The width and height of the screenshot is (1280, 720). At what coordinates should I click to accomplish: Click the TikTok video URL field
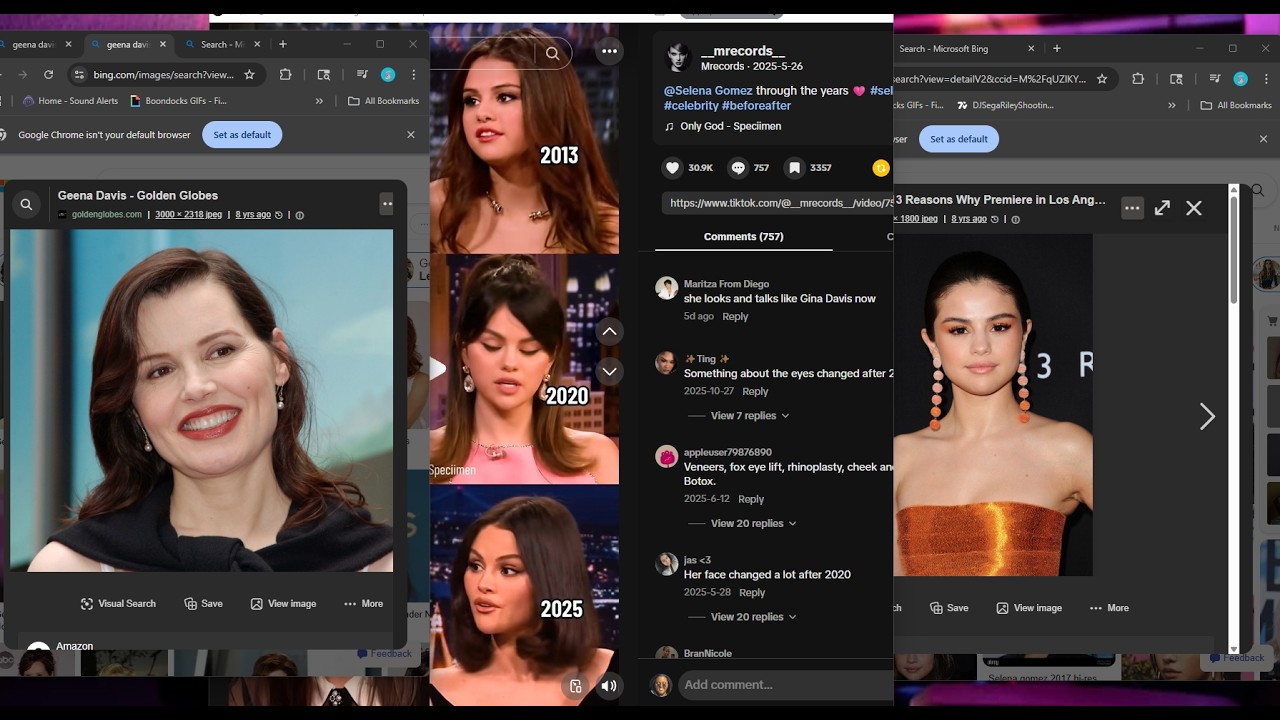pos(777,203)
